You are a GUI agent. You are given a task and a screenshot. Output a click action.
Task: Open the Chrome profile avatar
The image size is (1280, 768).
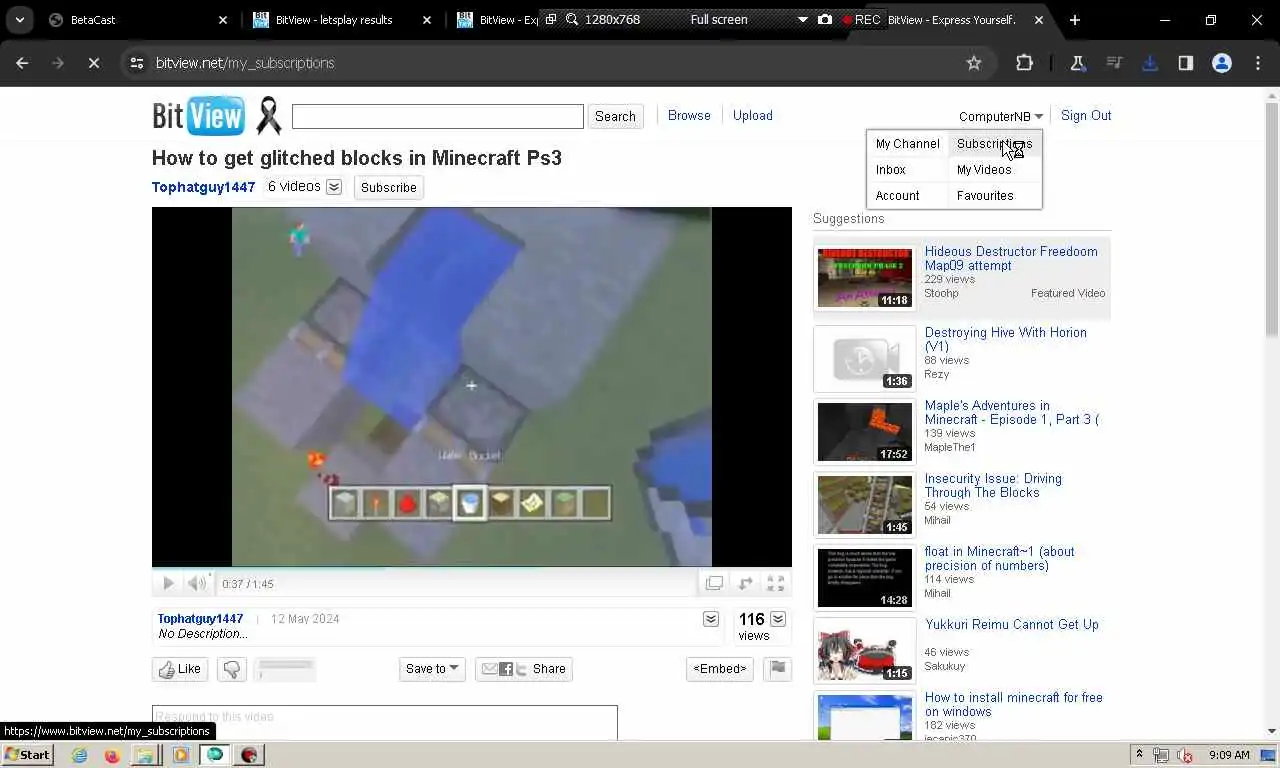[1222, 63]
